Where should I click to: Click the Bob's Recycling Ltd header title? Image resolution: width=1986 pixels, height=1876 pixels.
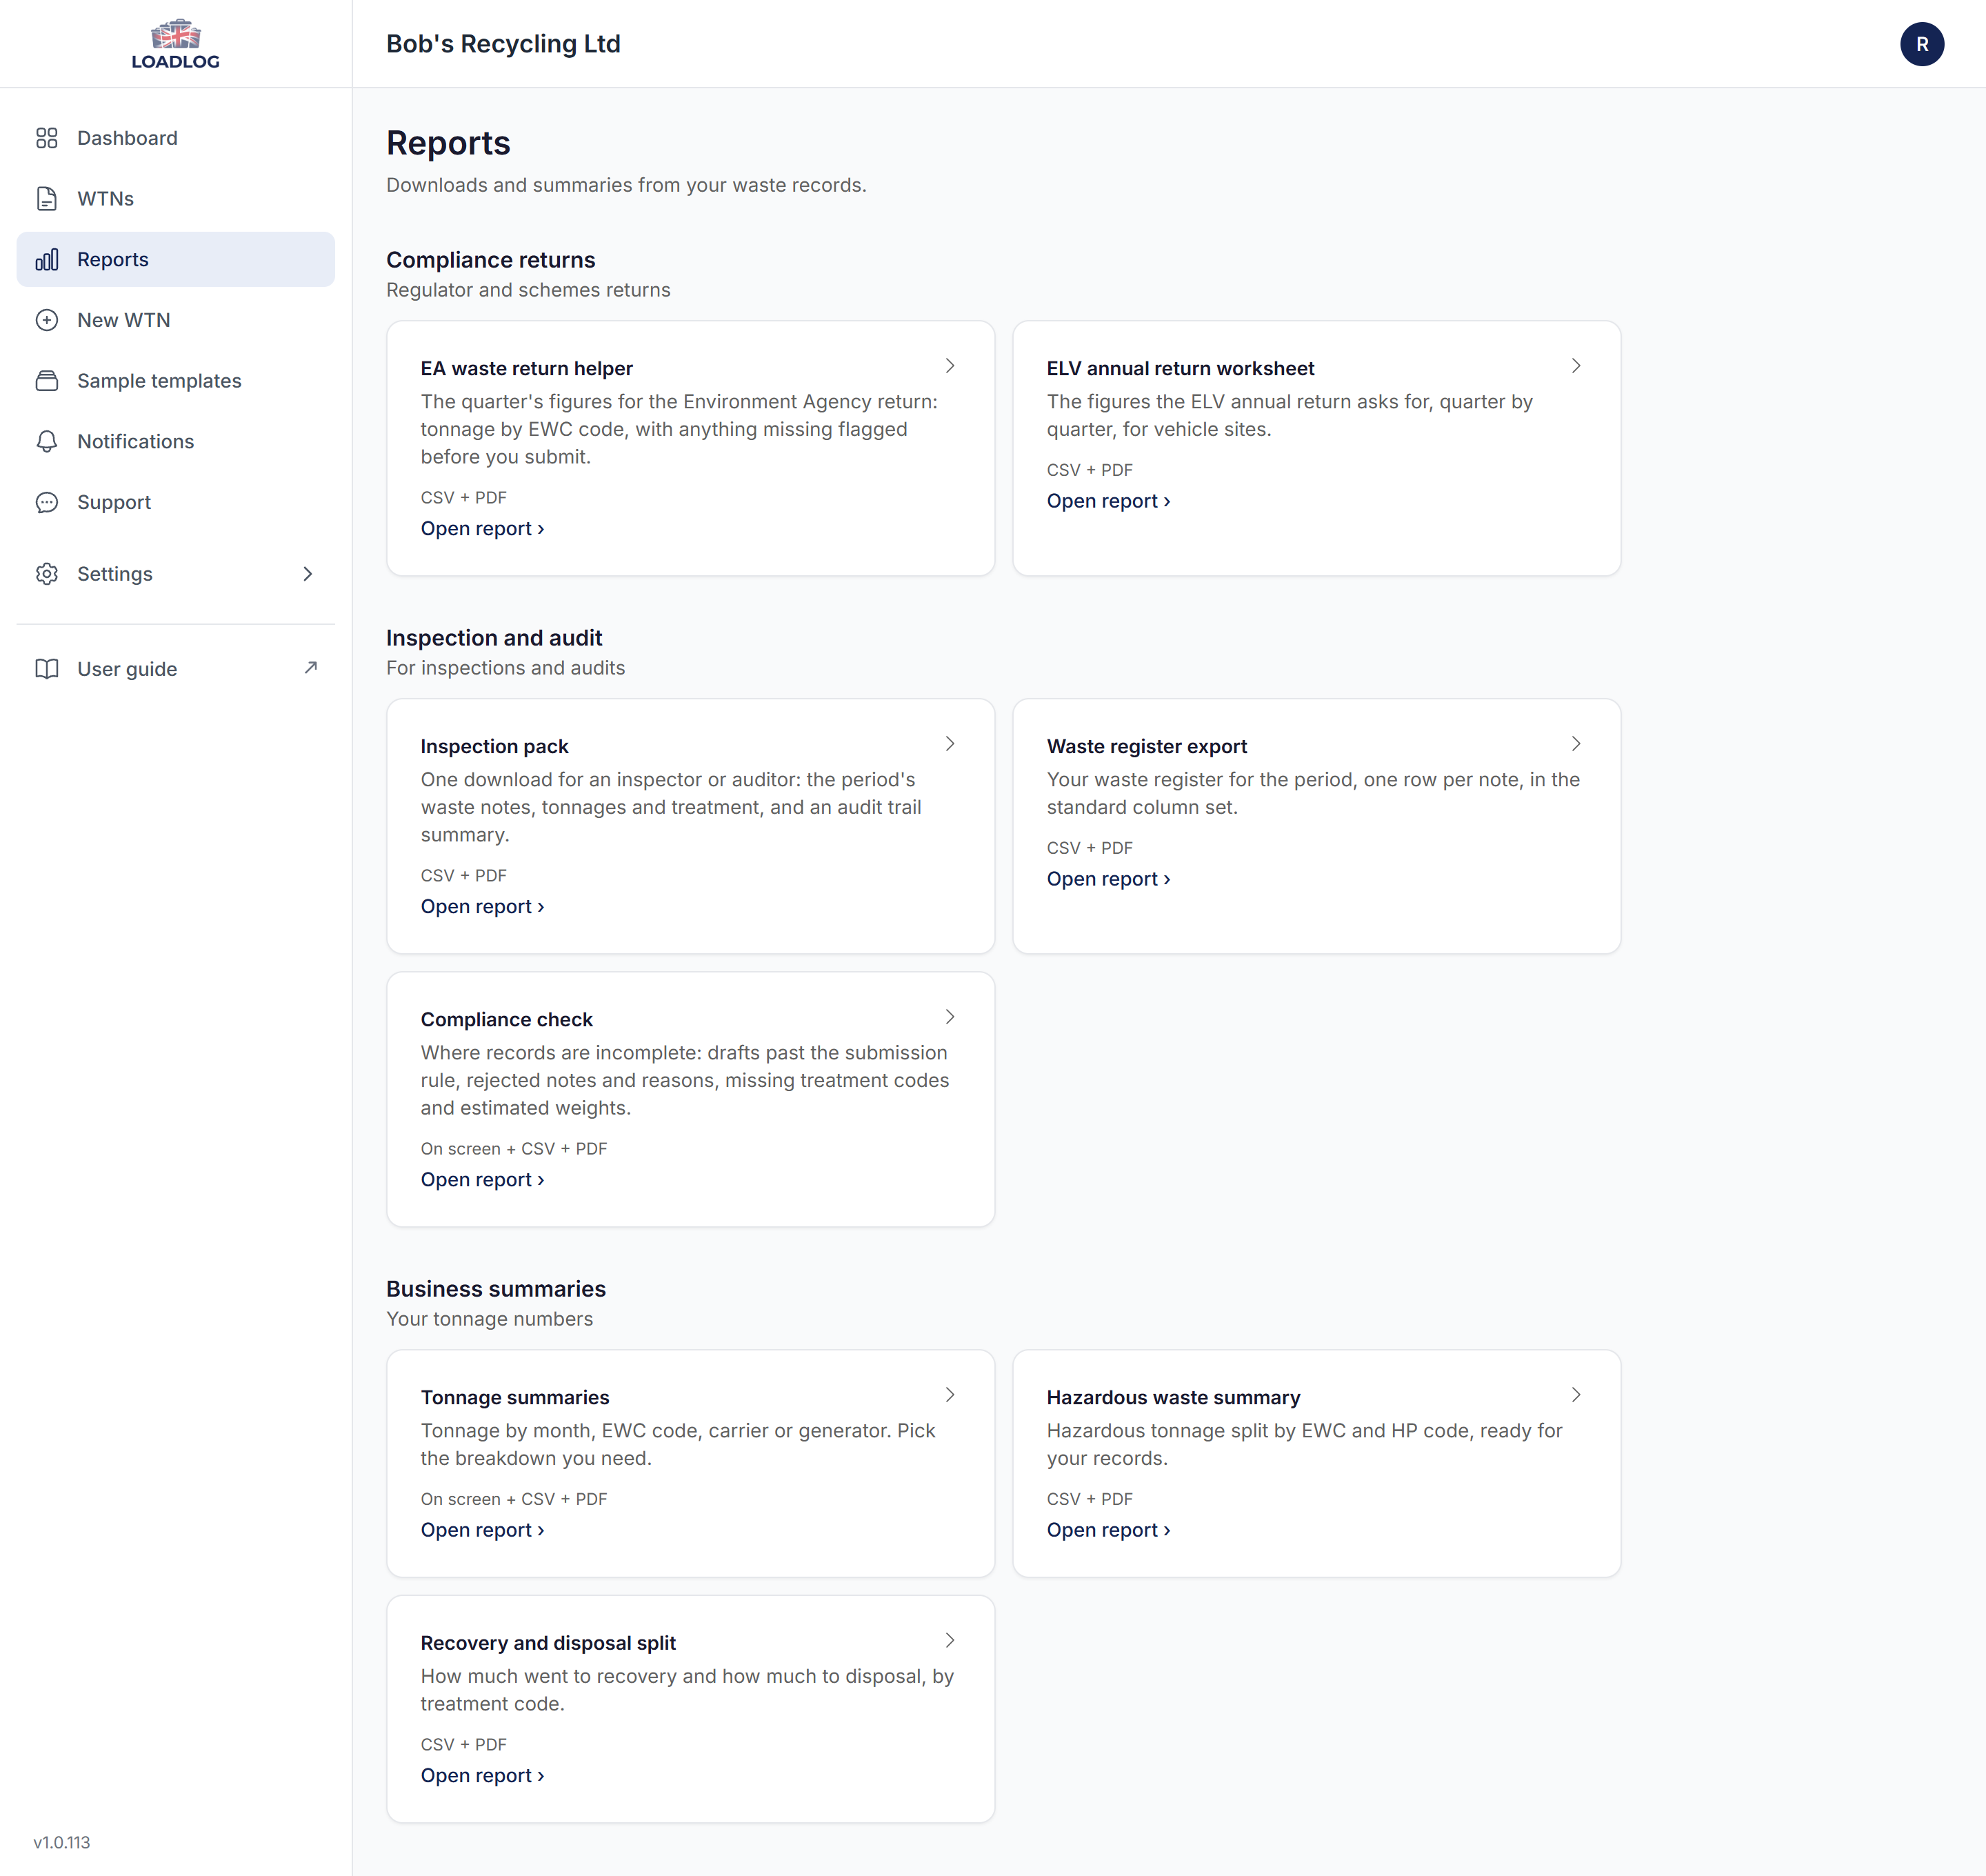click(503, 44)
